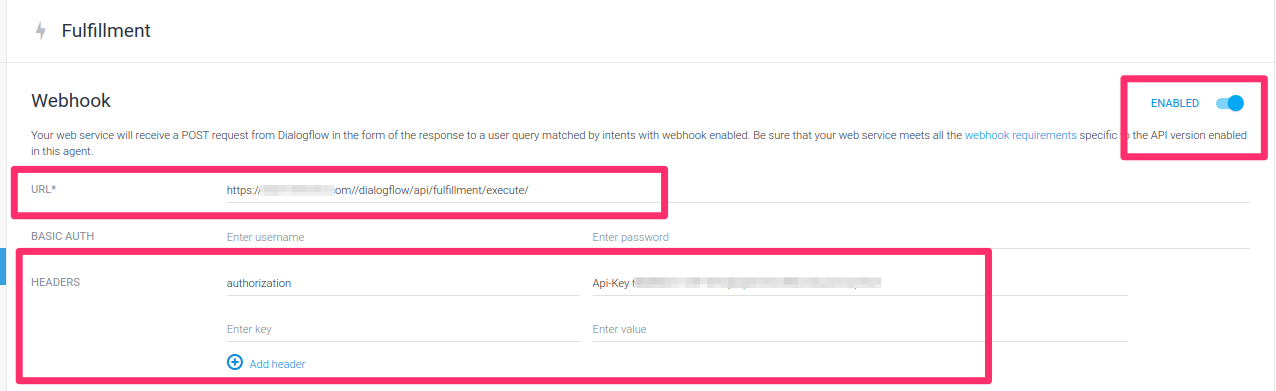Click the plus circle Add header icon
This screenshot has width=1276, height=391.
(x=235, y=363)
